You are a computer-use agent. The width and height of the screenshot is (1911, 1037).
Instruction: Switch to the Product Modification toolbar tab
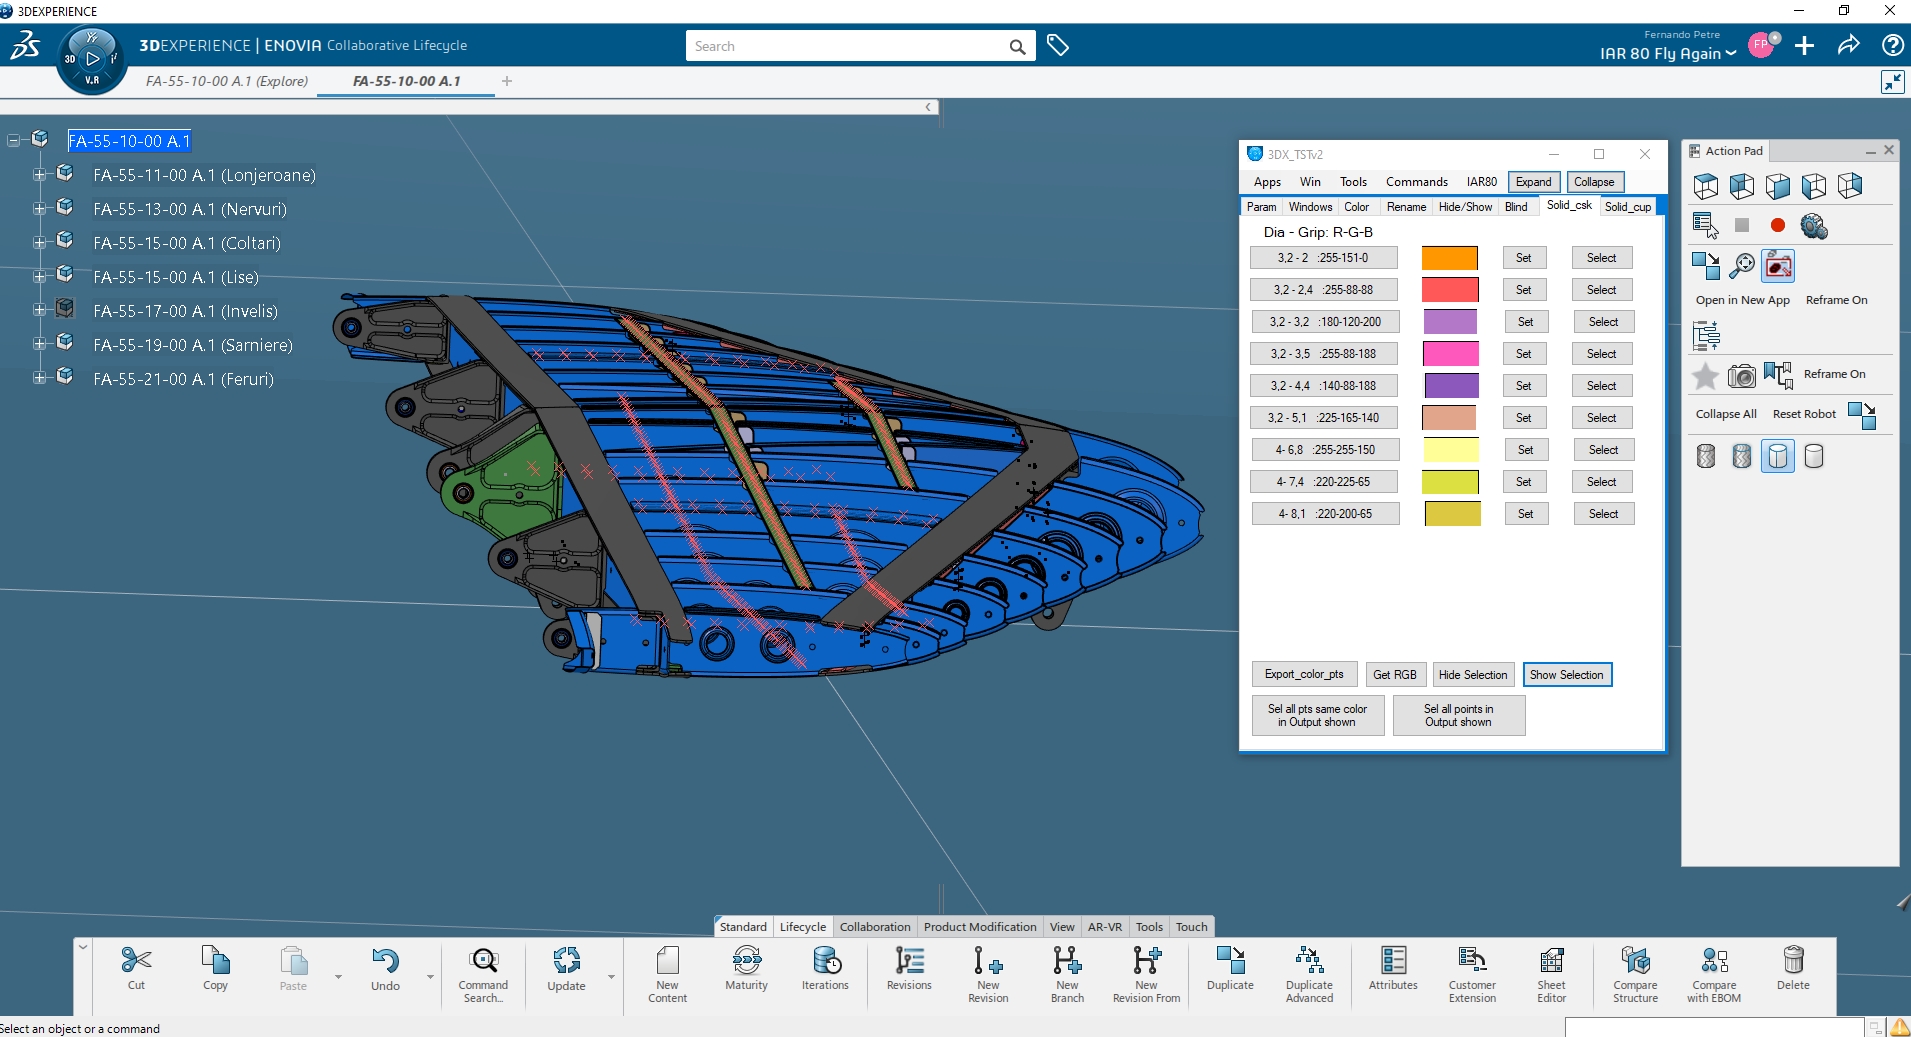click(979, 927)
